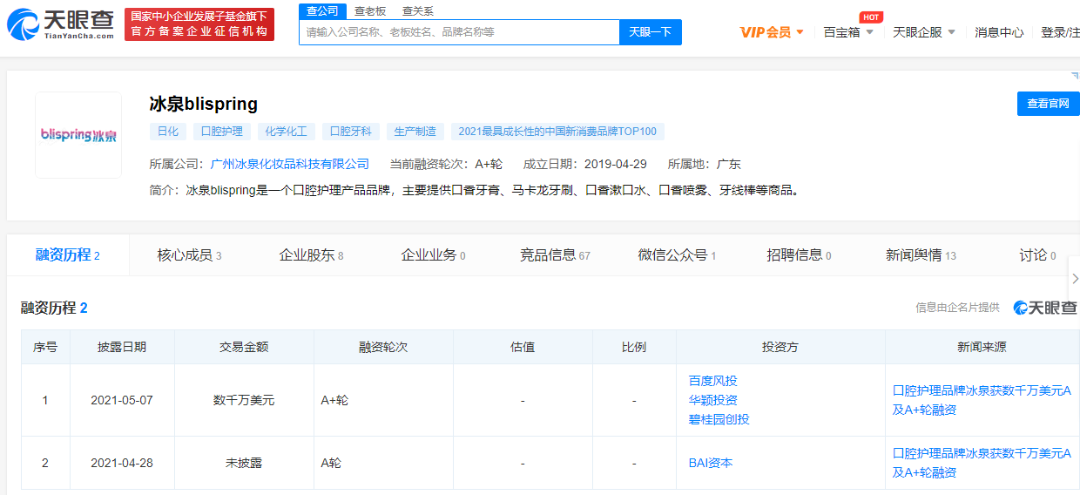Open the blispring brand logo thumbnail
Image resolution: width=1080 pixels, height=495 pixels.
[x=79, y=135]
